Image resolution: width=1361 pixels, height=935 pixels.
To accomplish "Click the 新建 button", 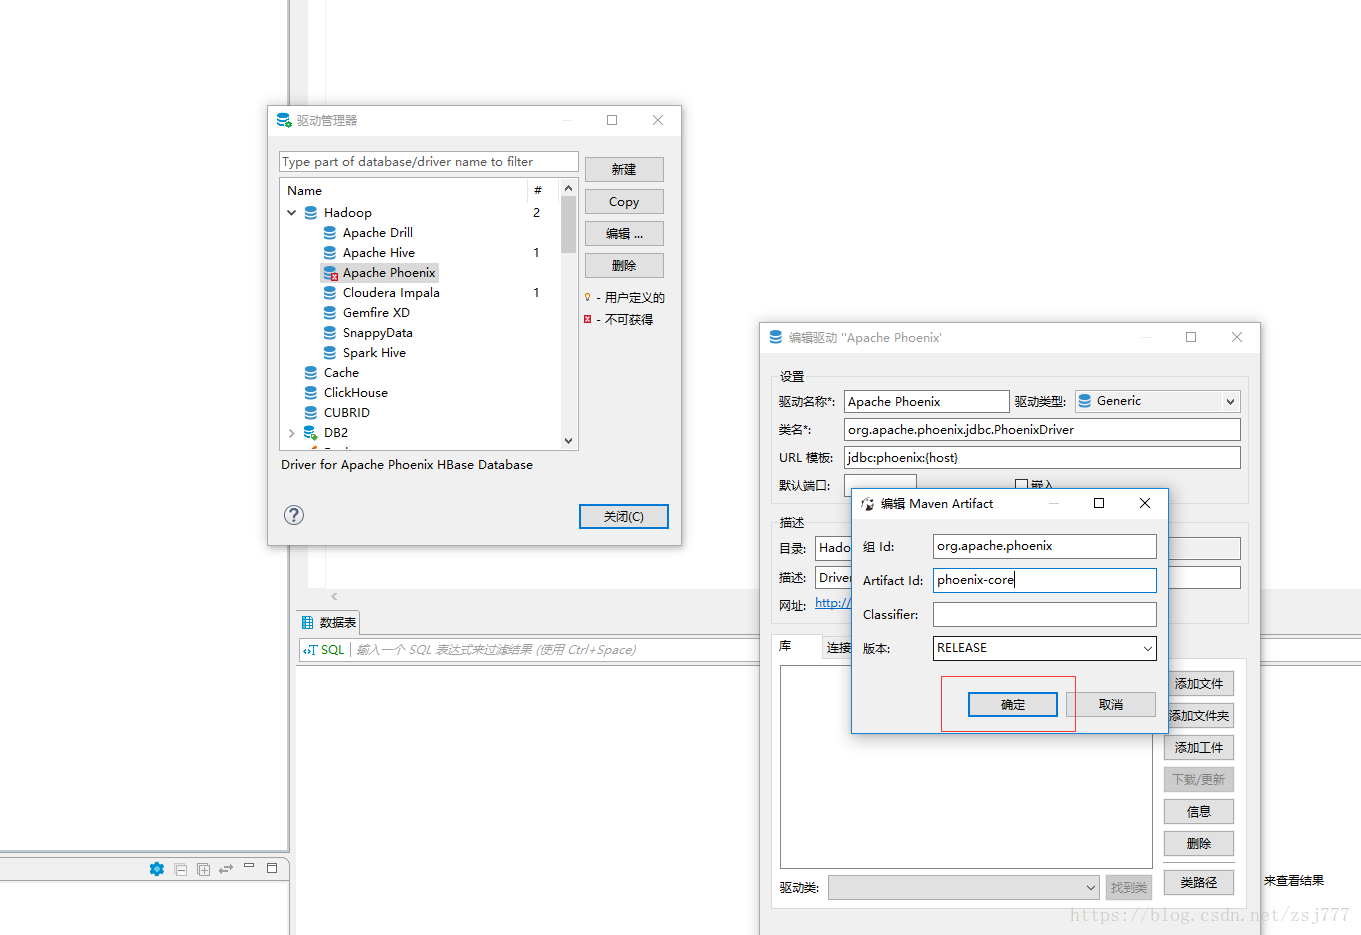I will [x=624, y=170].
